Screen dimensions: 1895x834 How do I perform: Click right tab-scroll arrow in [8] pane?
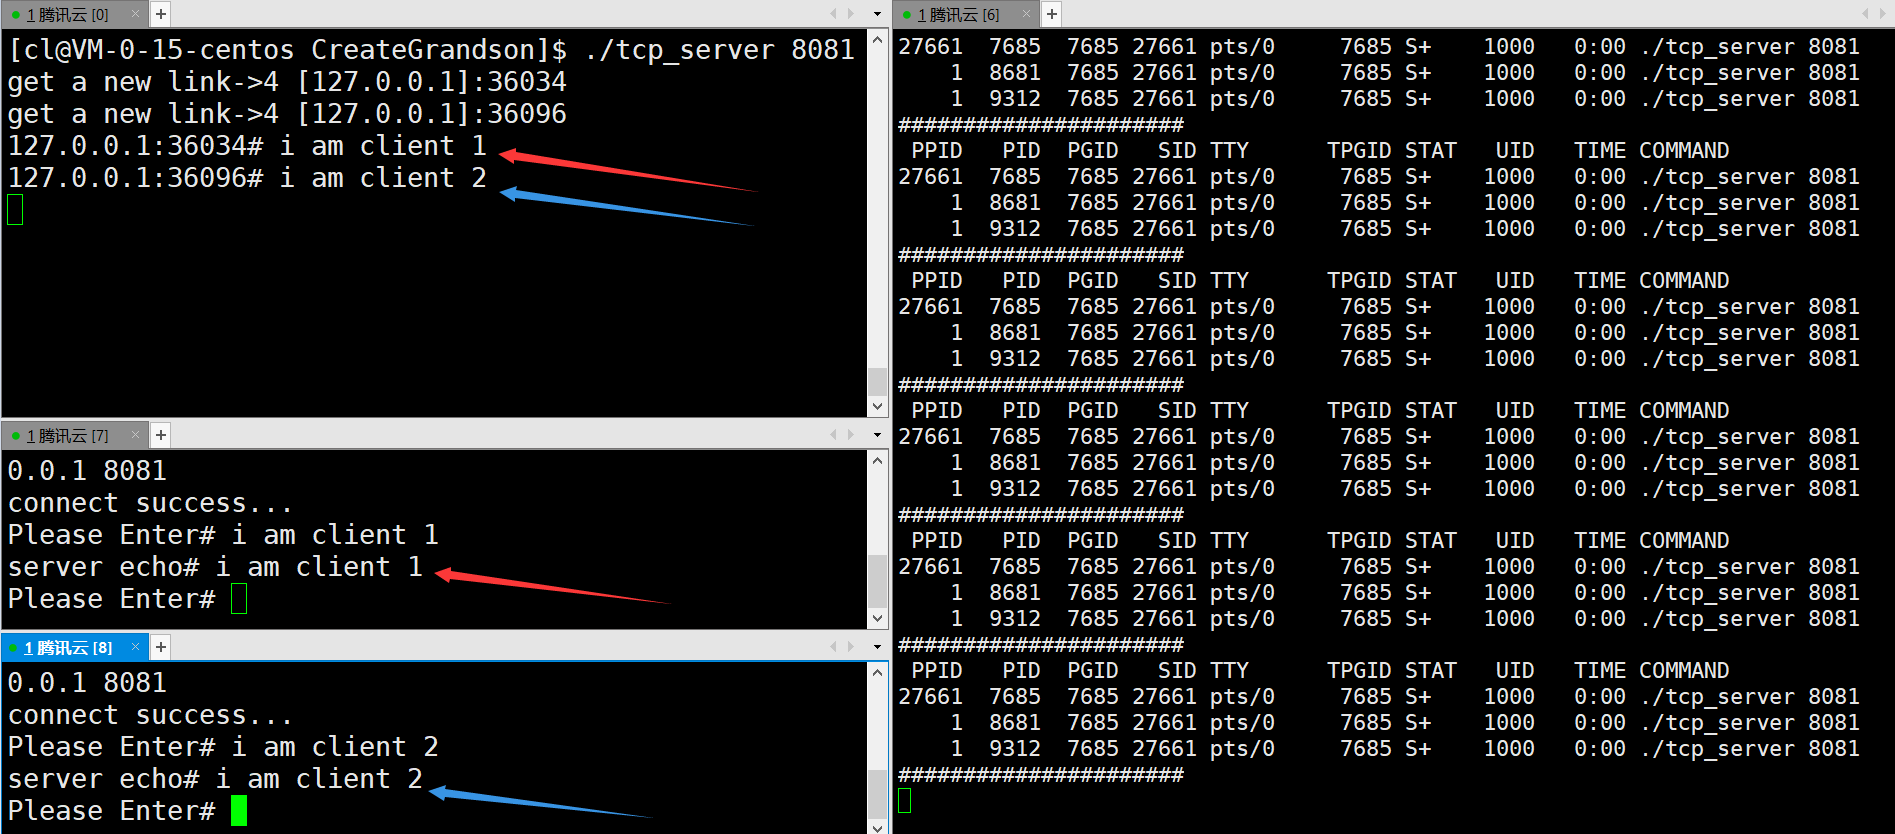pos(851,647)
